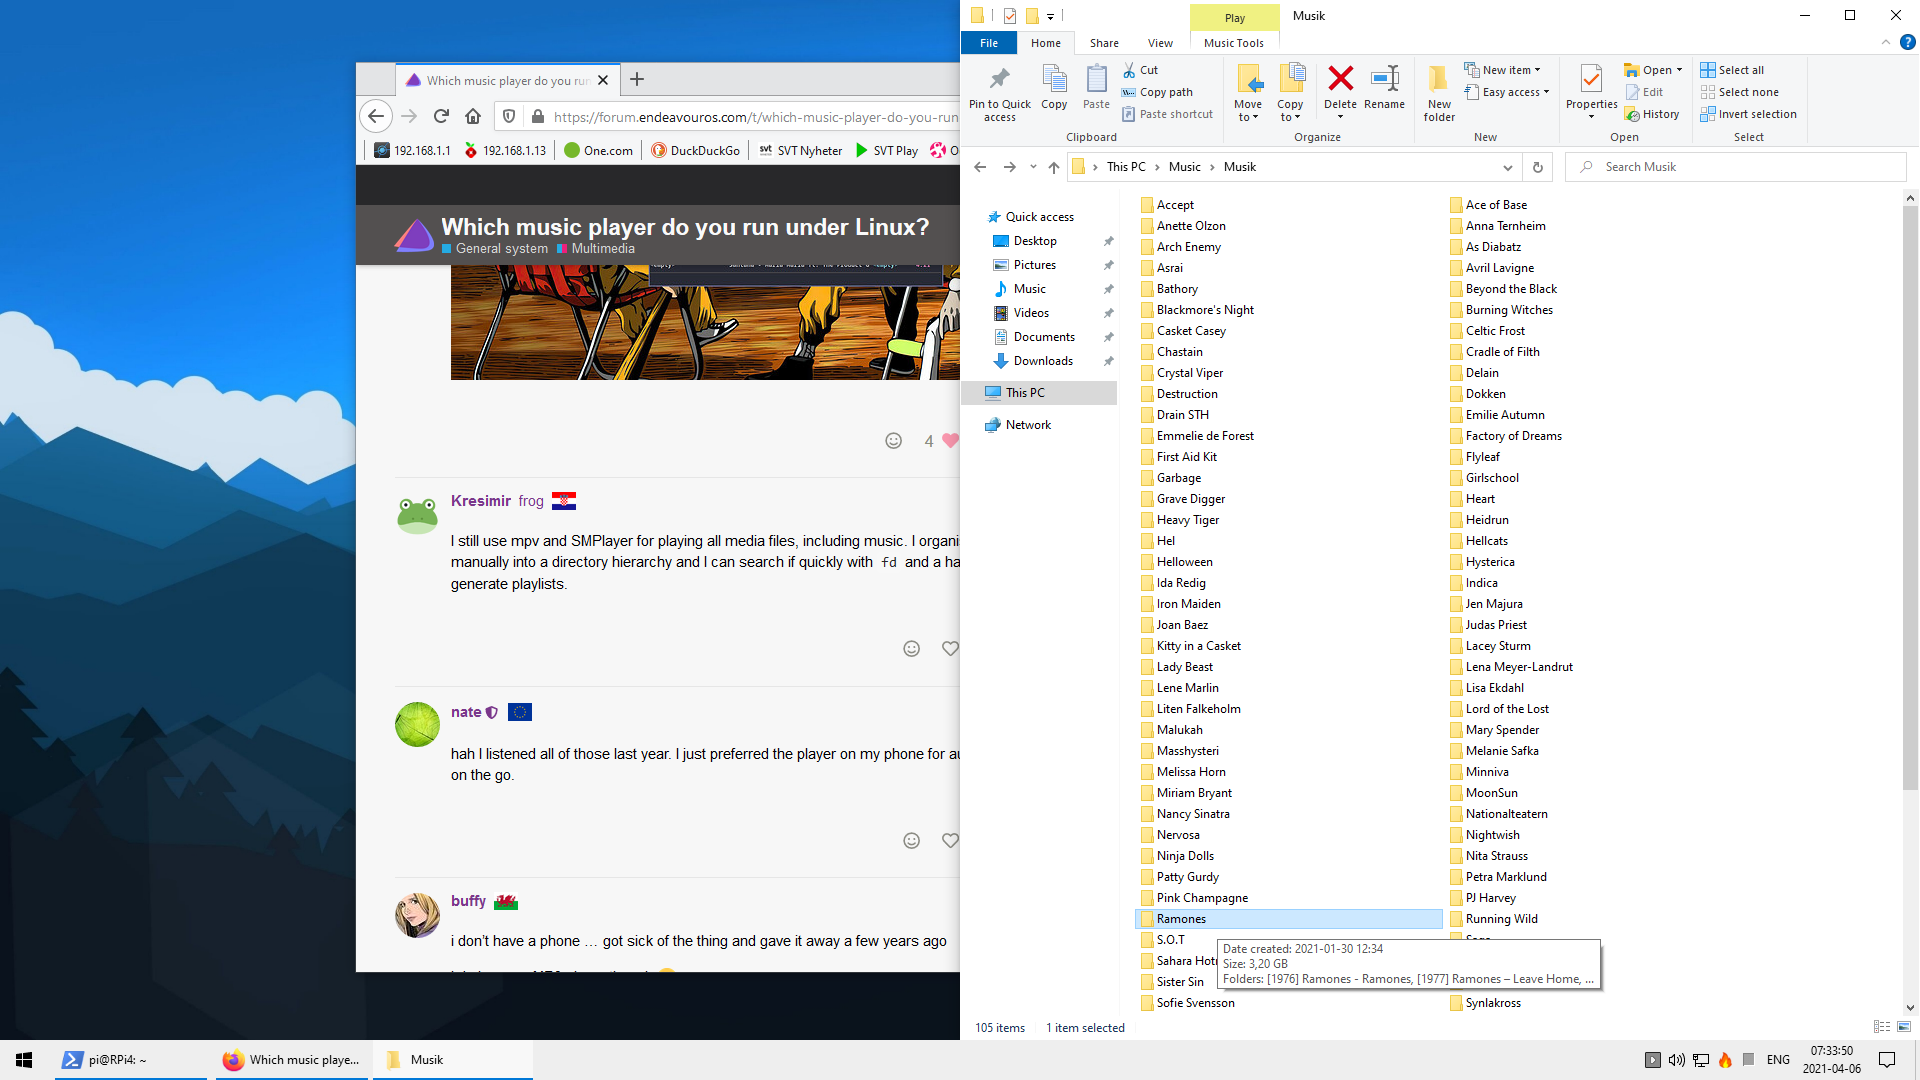Open SVT Play bookmark

coord(887,151)
